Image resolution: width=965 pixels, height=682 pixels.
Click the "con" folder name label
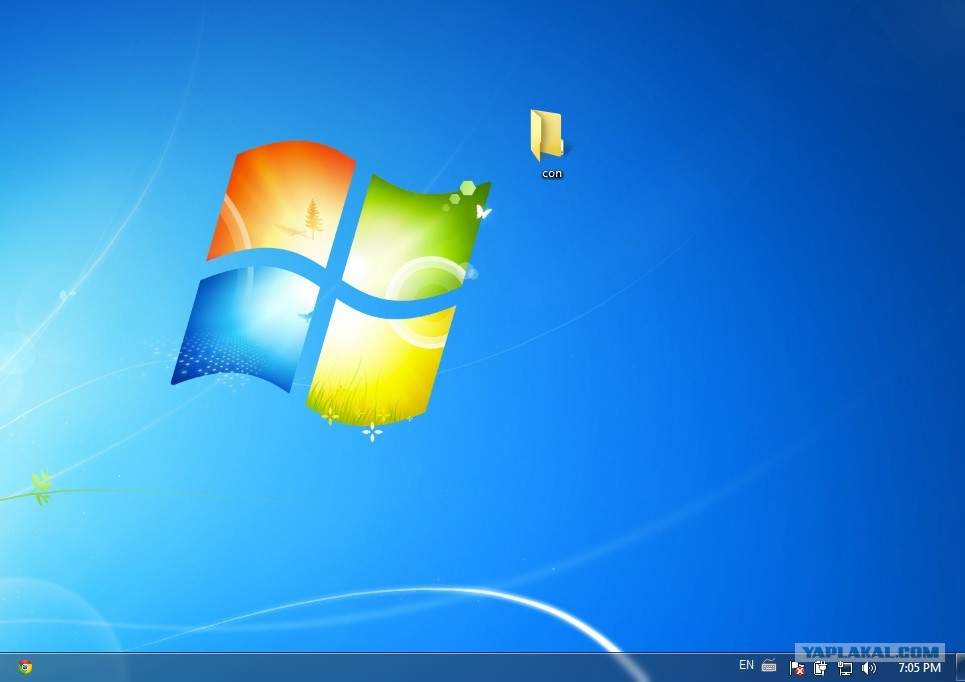tap(551, 174)
